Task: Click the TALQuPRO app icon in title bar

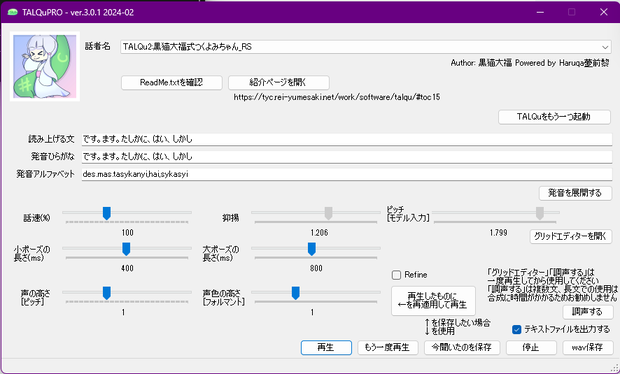Action: 13,12
